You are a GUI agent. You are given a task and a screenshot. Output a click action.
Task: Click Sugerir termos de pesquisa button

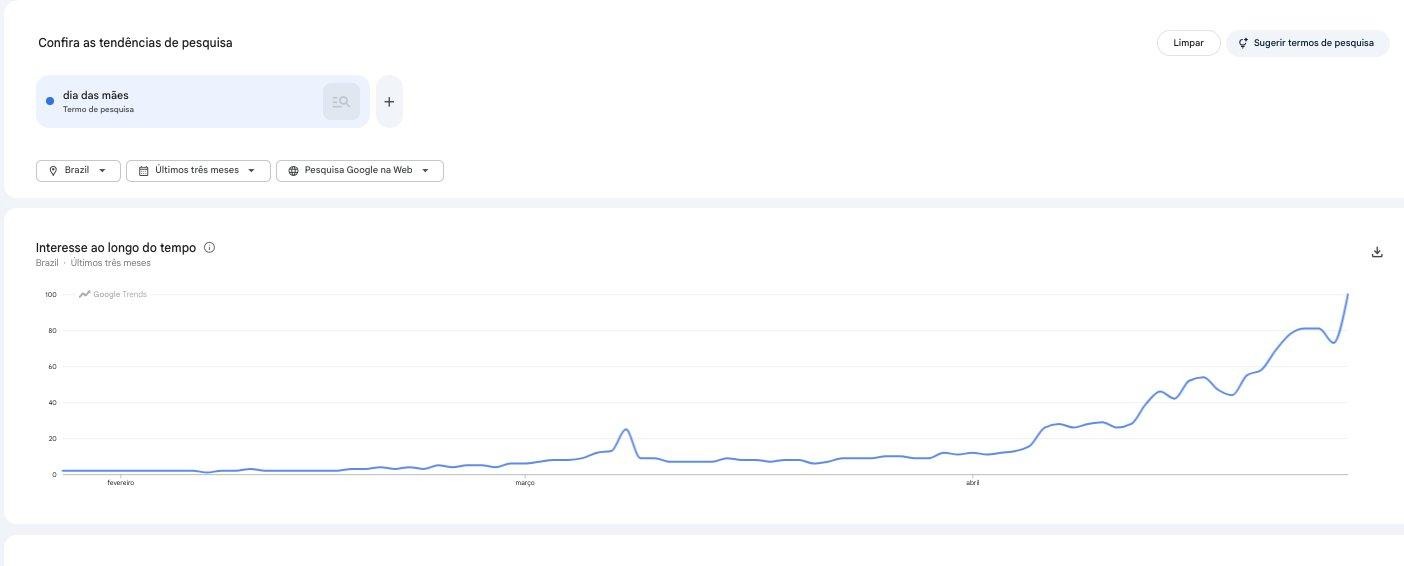1308,43
